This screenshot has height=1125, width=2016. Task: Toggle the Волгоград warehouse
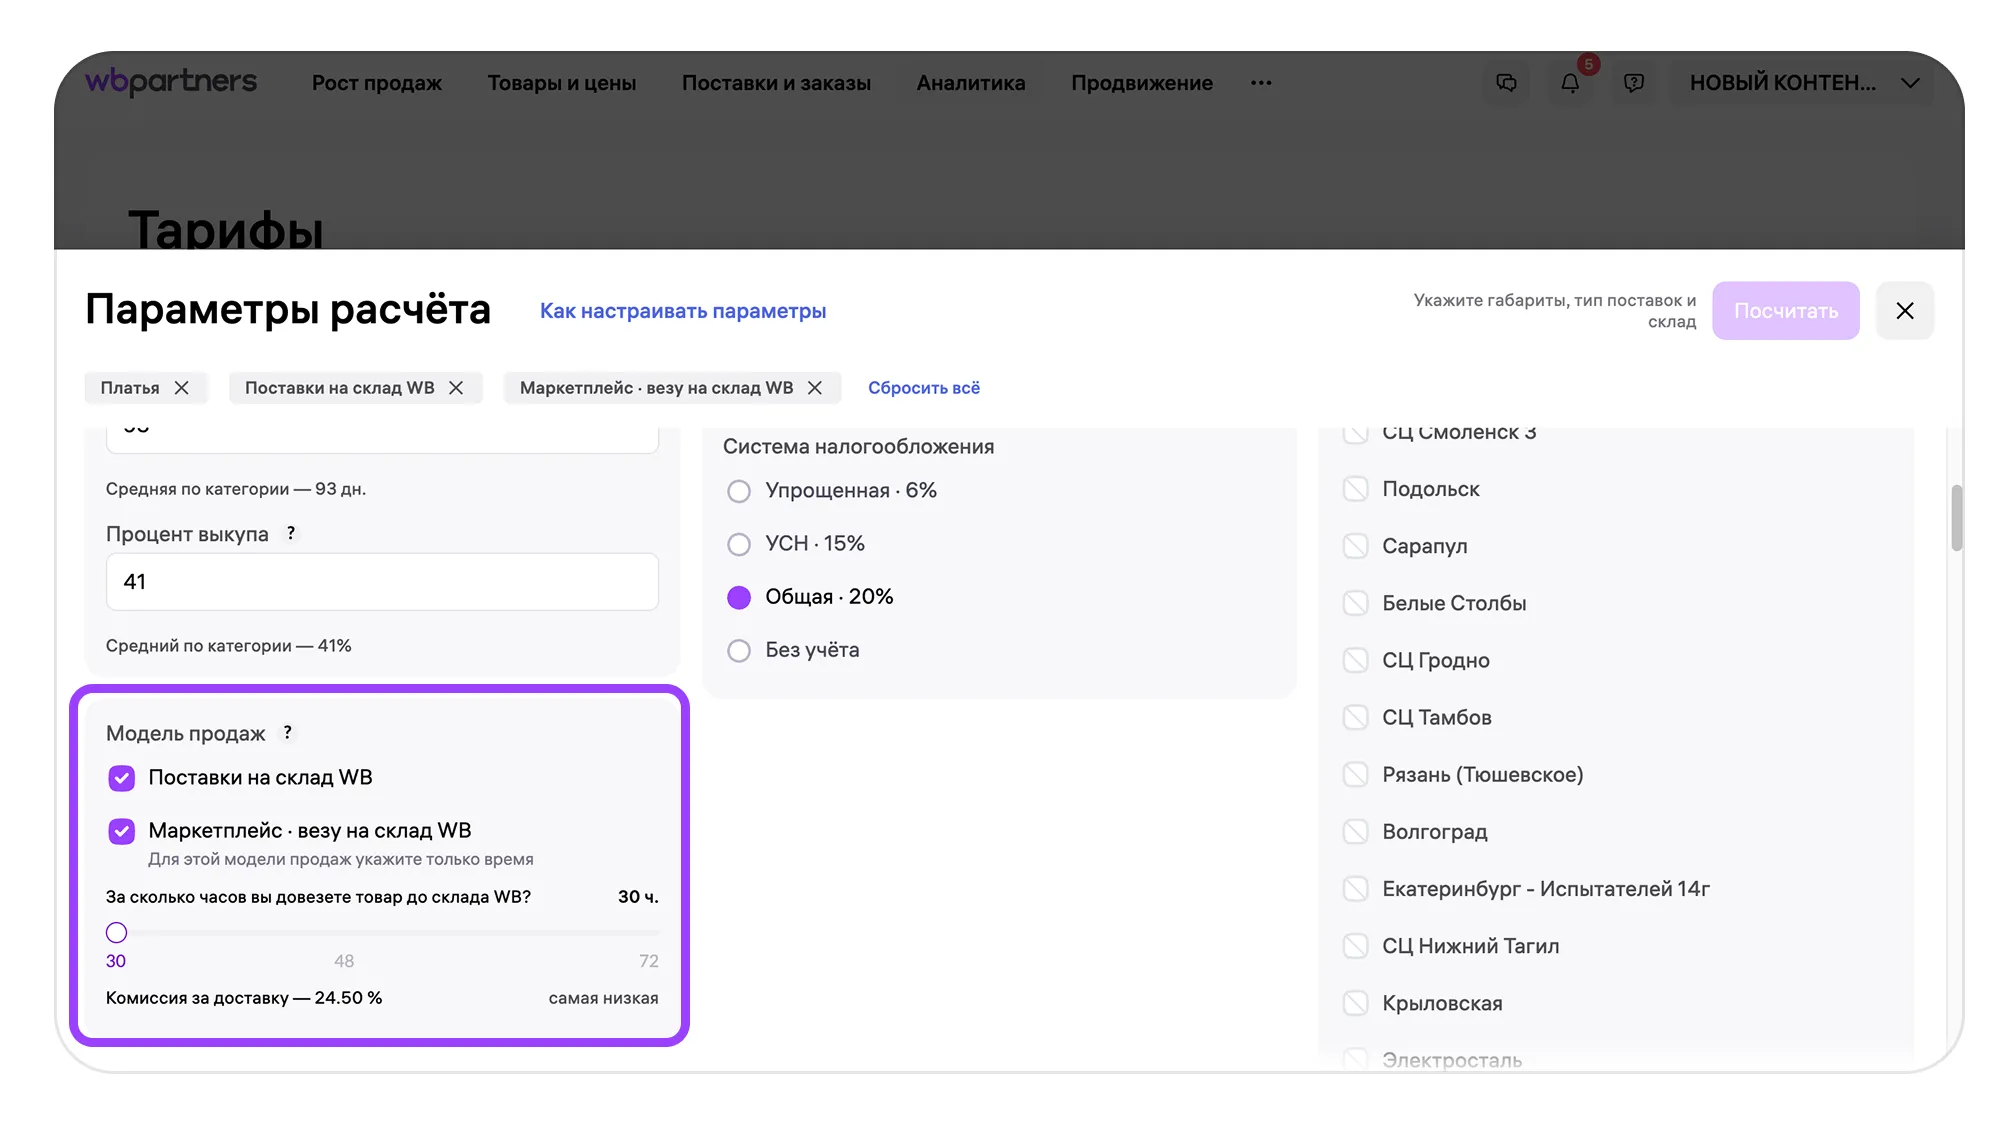(1356, 831)
